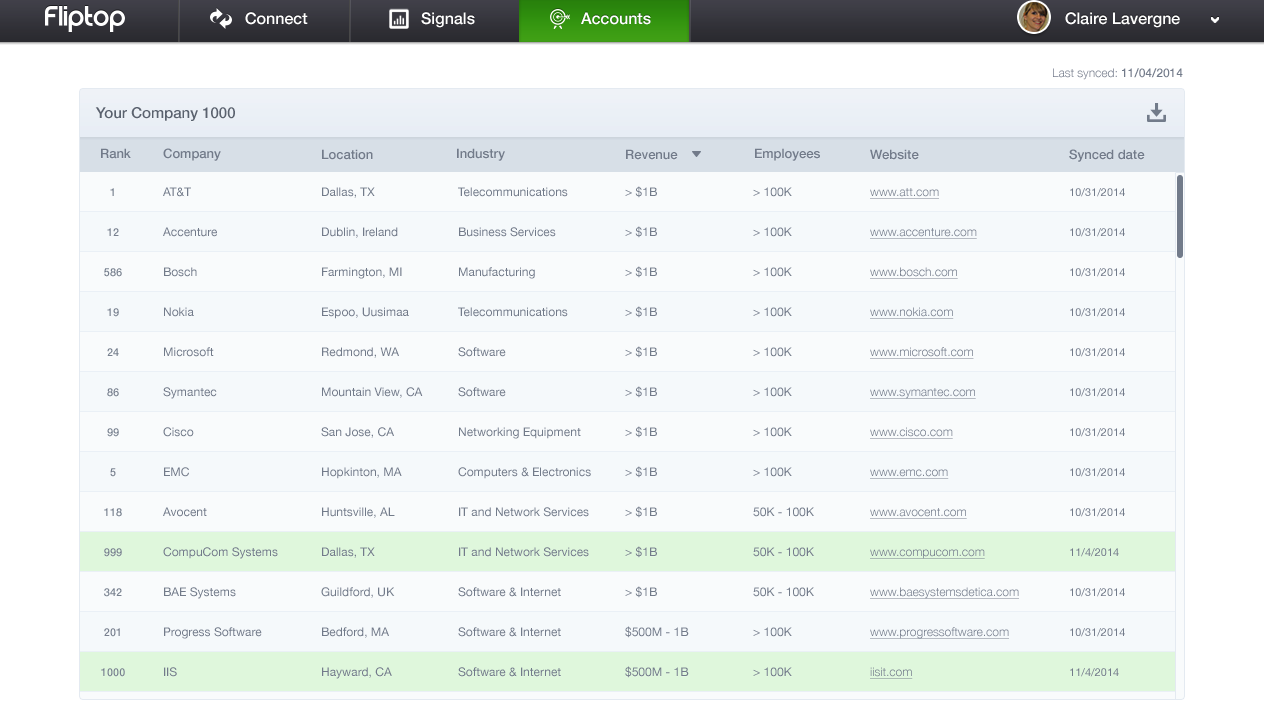Sort by Website column header
The image size is (1264, 707).
[x=894, y=155]
